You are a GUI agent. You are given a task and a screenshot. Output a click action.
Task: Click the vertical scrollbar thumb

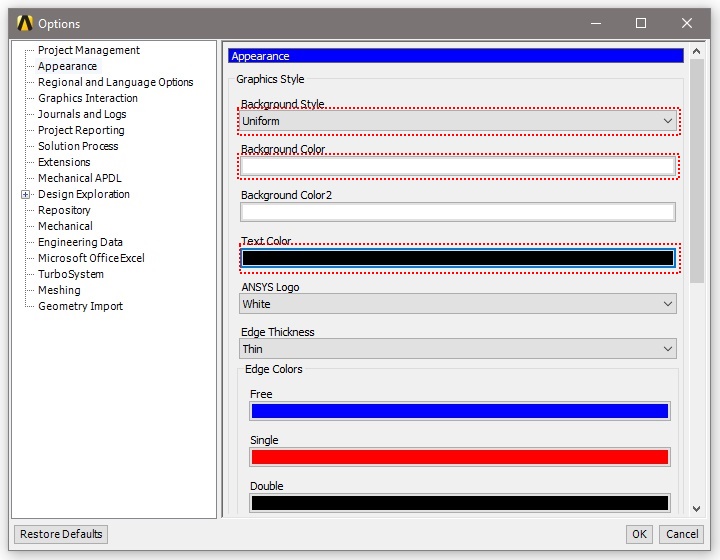point(697,171)
